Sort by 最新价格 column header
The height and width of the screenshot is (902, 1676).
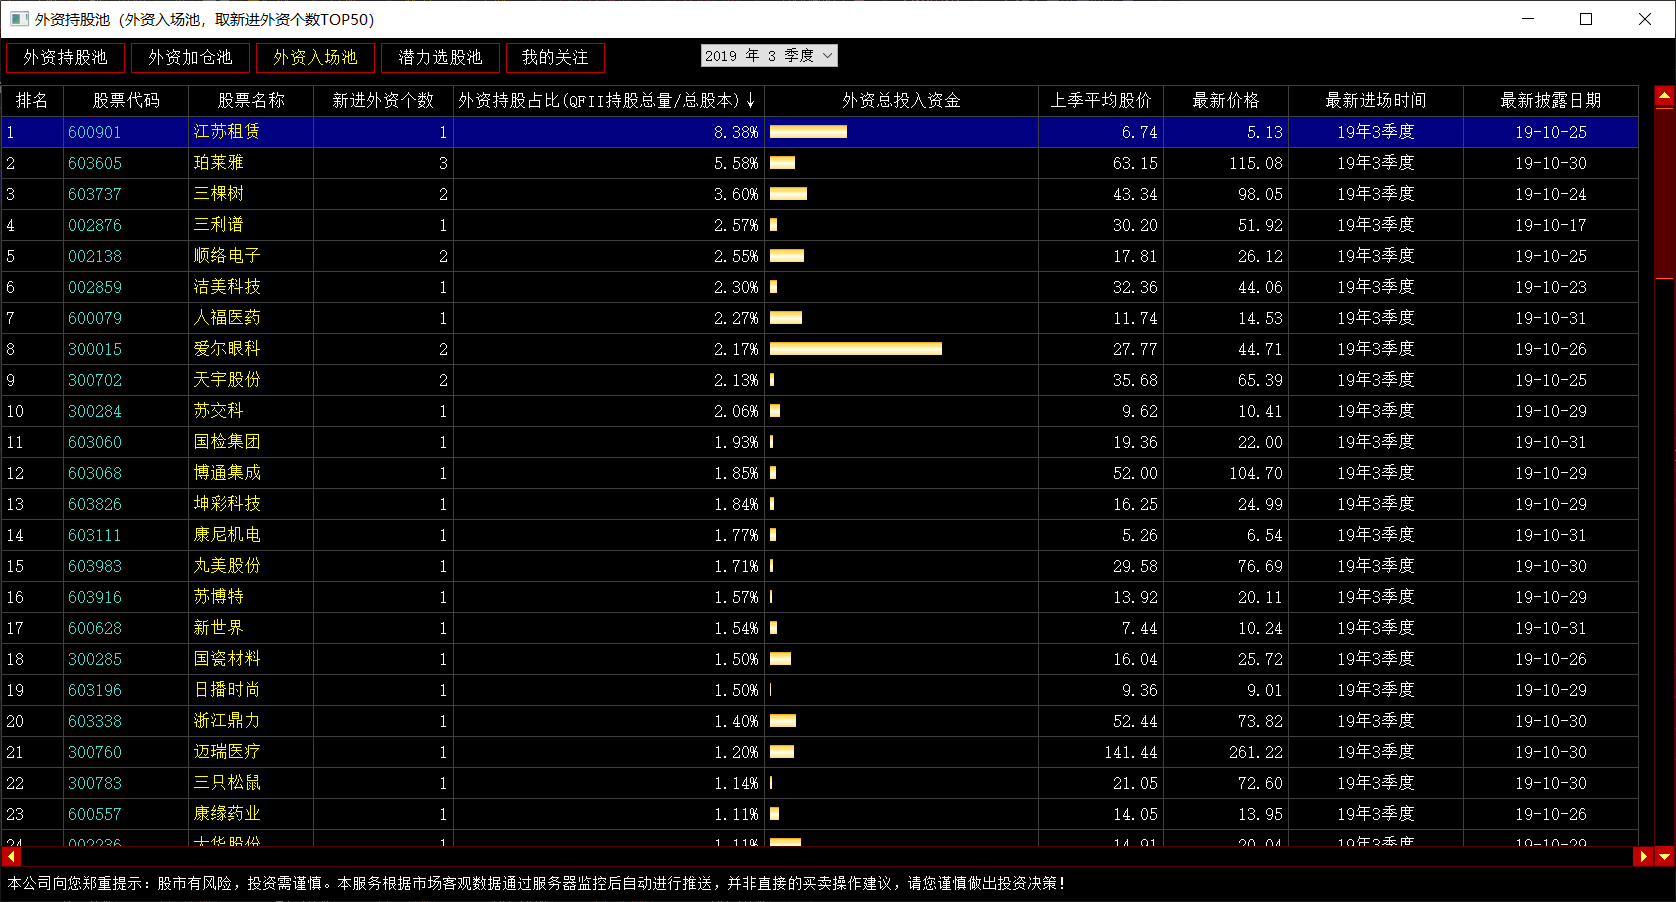(x=1225, y=101)
